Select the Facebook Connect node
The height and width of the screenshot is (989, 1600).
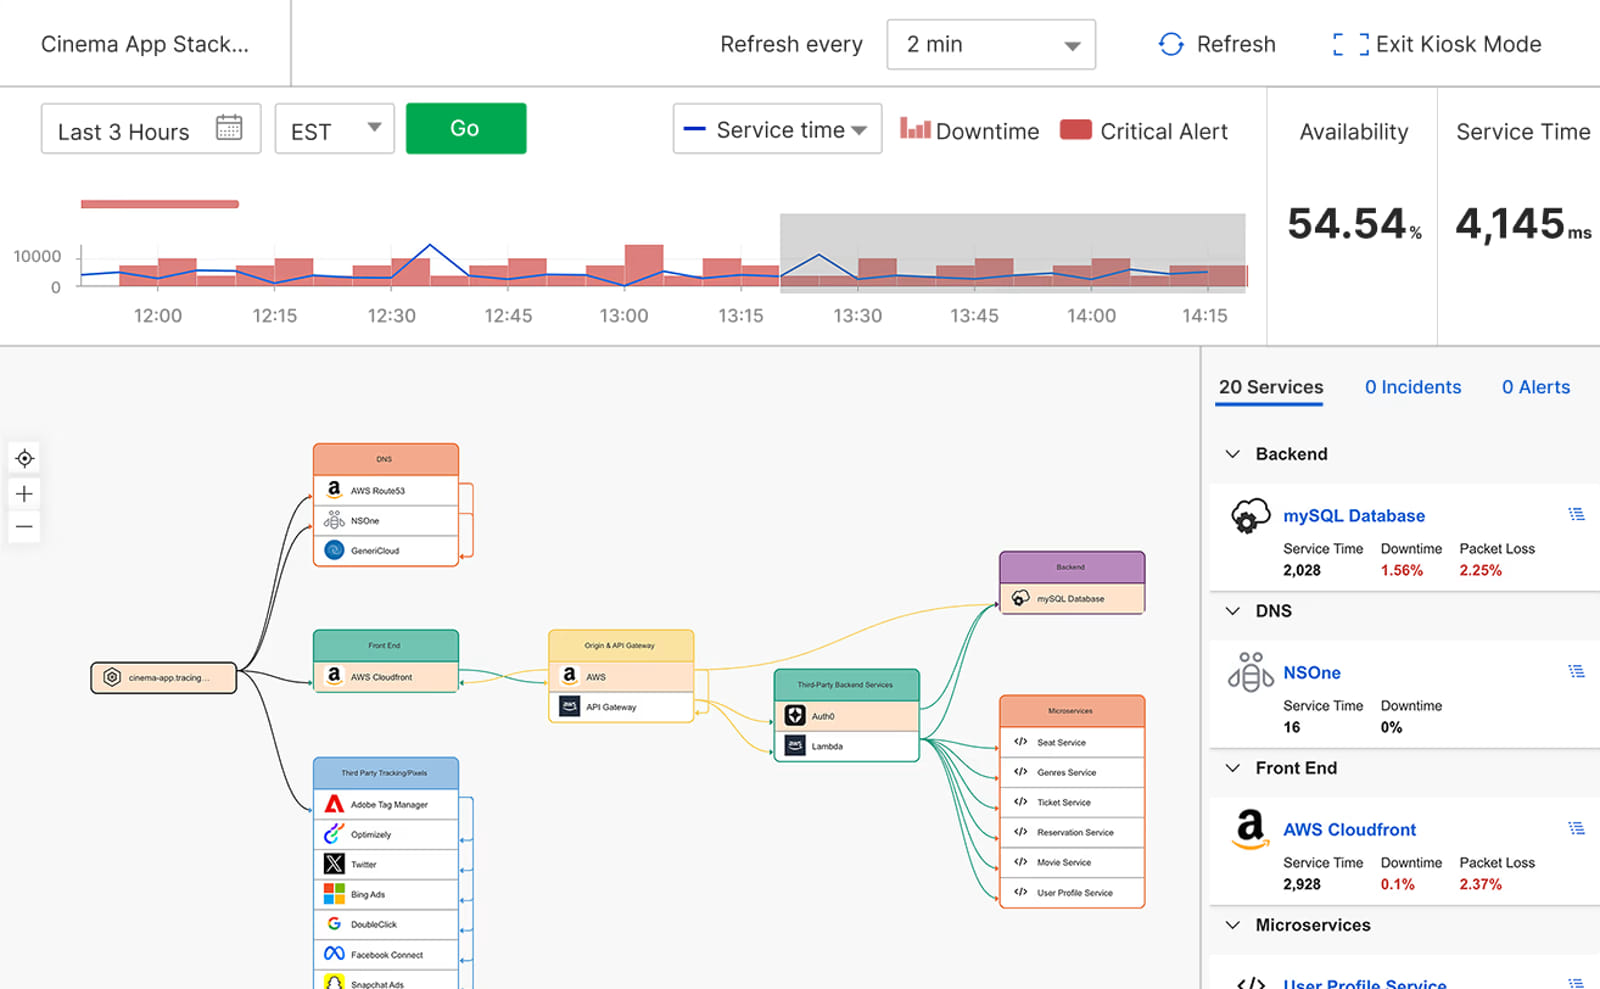[385, 955]
